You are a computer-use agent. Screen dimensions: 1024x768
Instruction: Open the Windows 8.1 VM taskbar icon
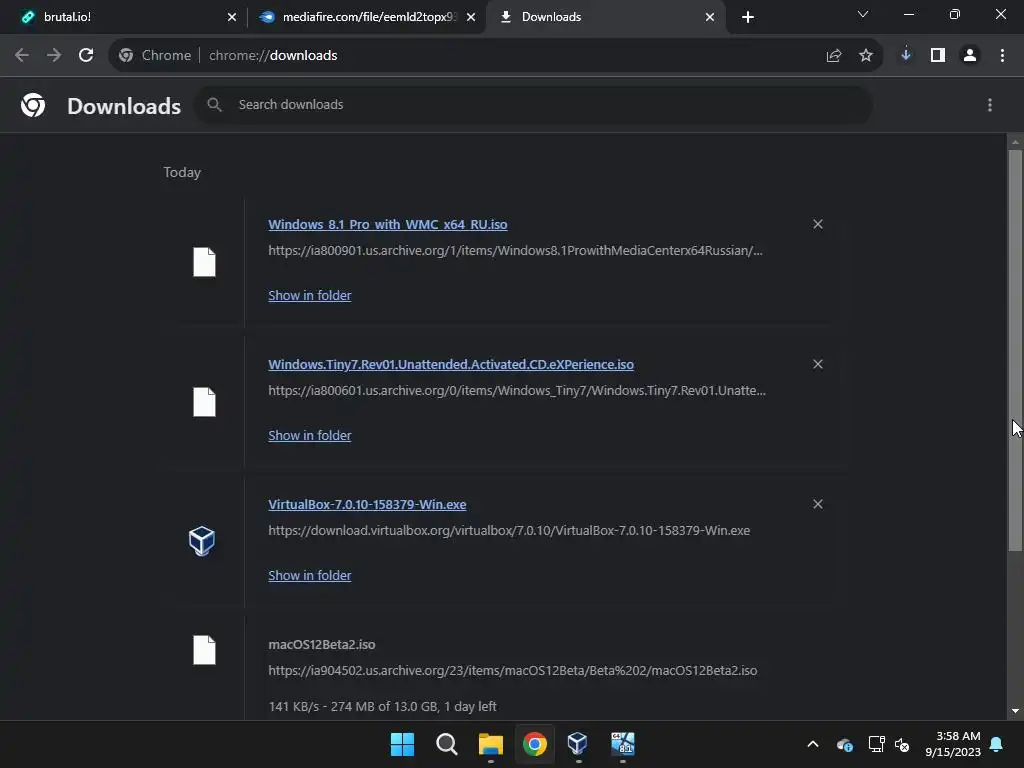(x=622, y=744)
